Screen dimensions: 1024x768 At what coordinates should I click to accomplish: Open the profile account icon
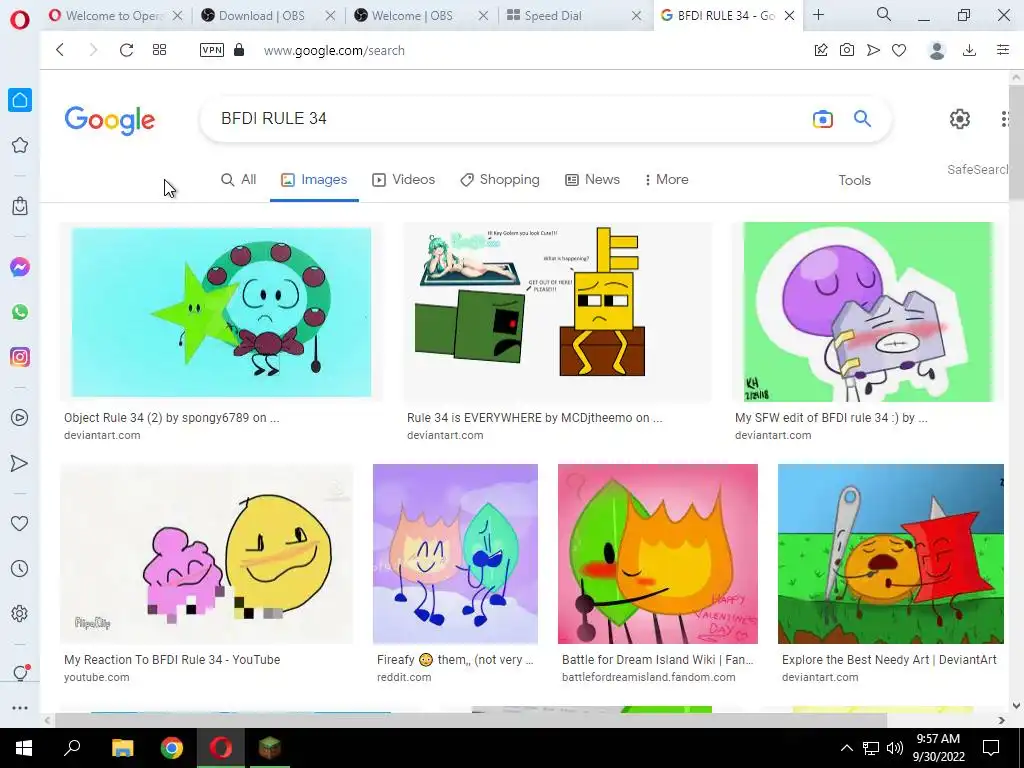(937, 50)
